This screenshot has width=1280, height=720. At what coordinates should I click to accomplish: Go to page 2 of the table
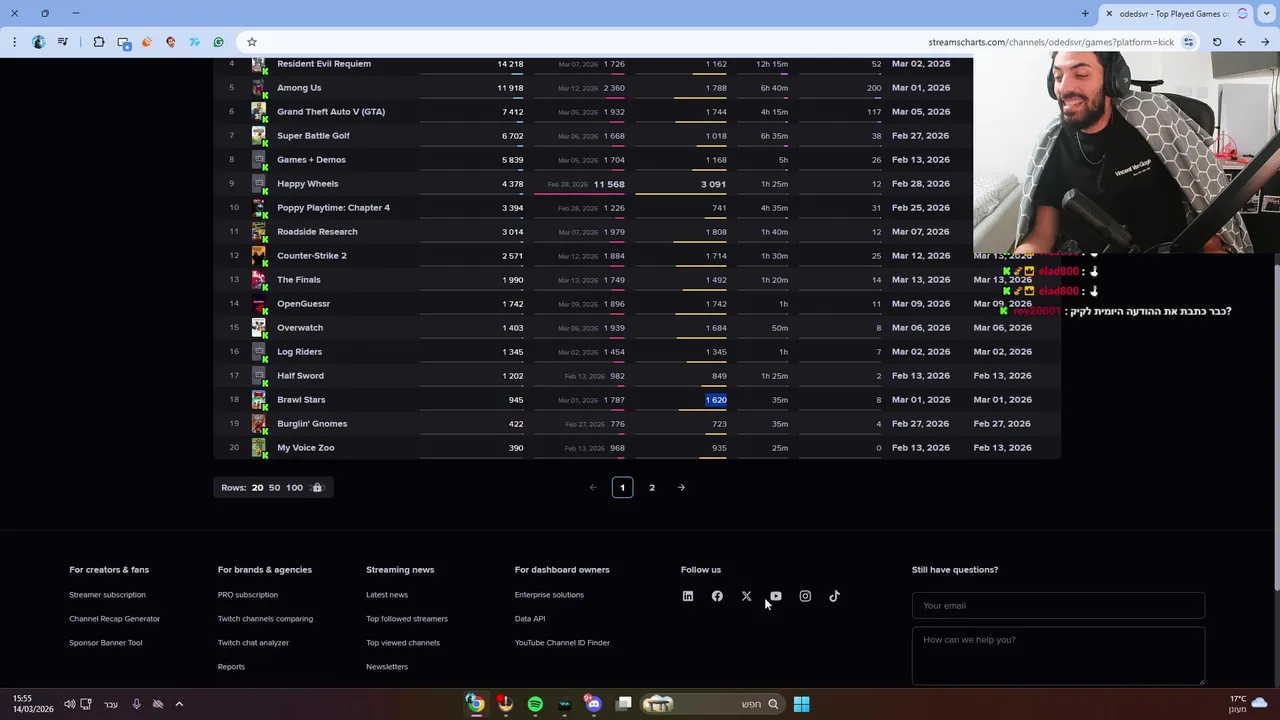pos(652,488)
